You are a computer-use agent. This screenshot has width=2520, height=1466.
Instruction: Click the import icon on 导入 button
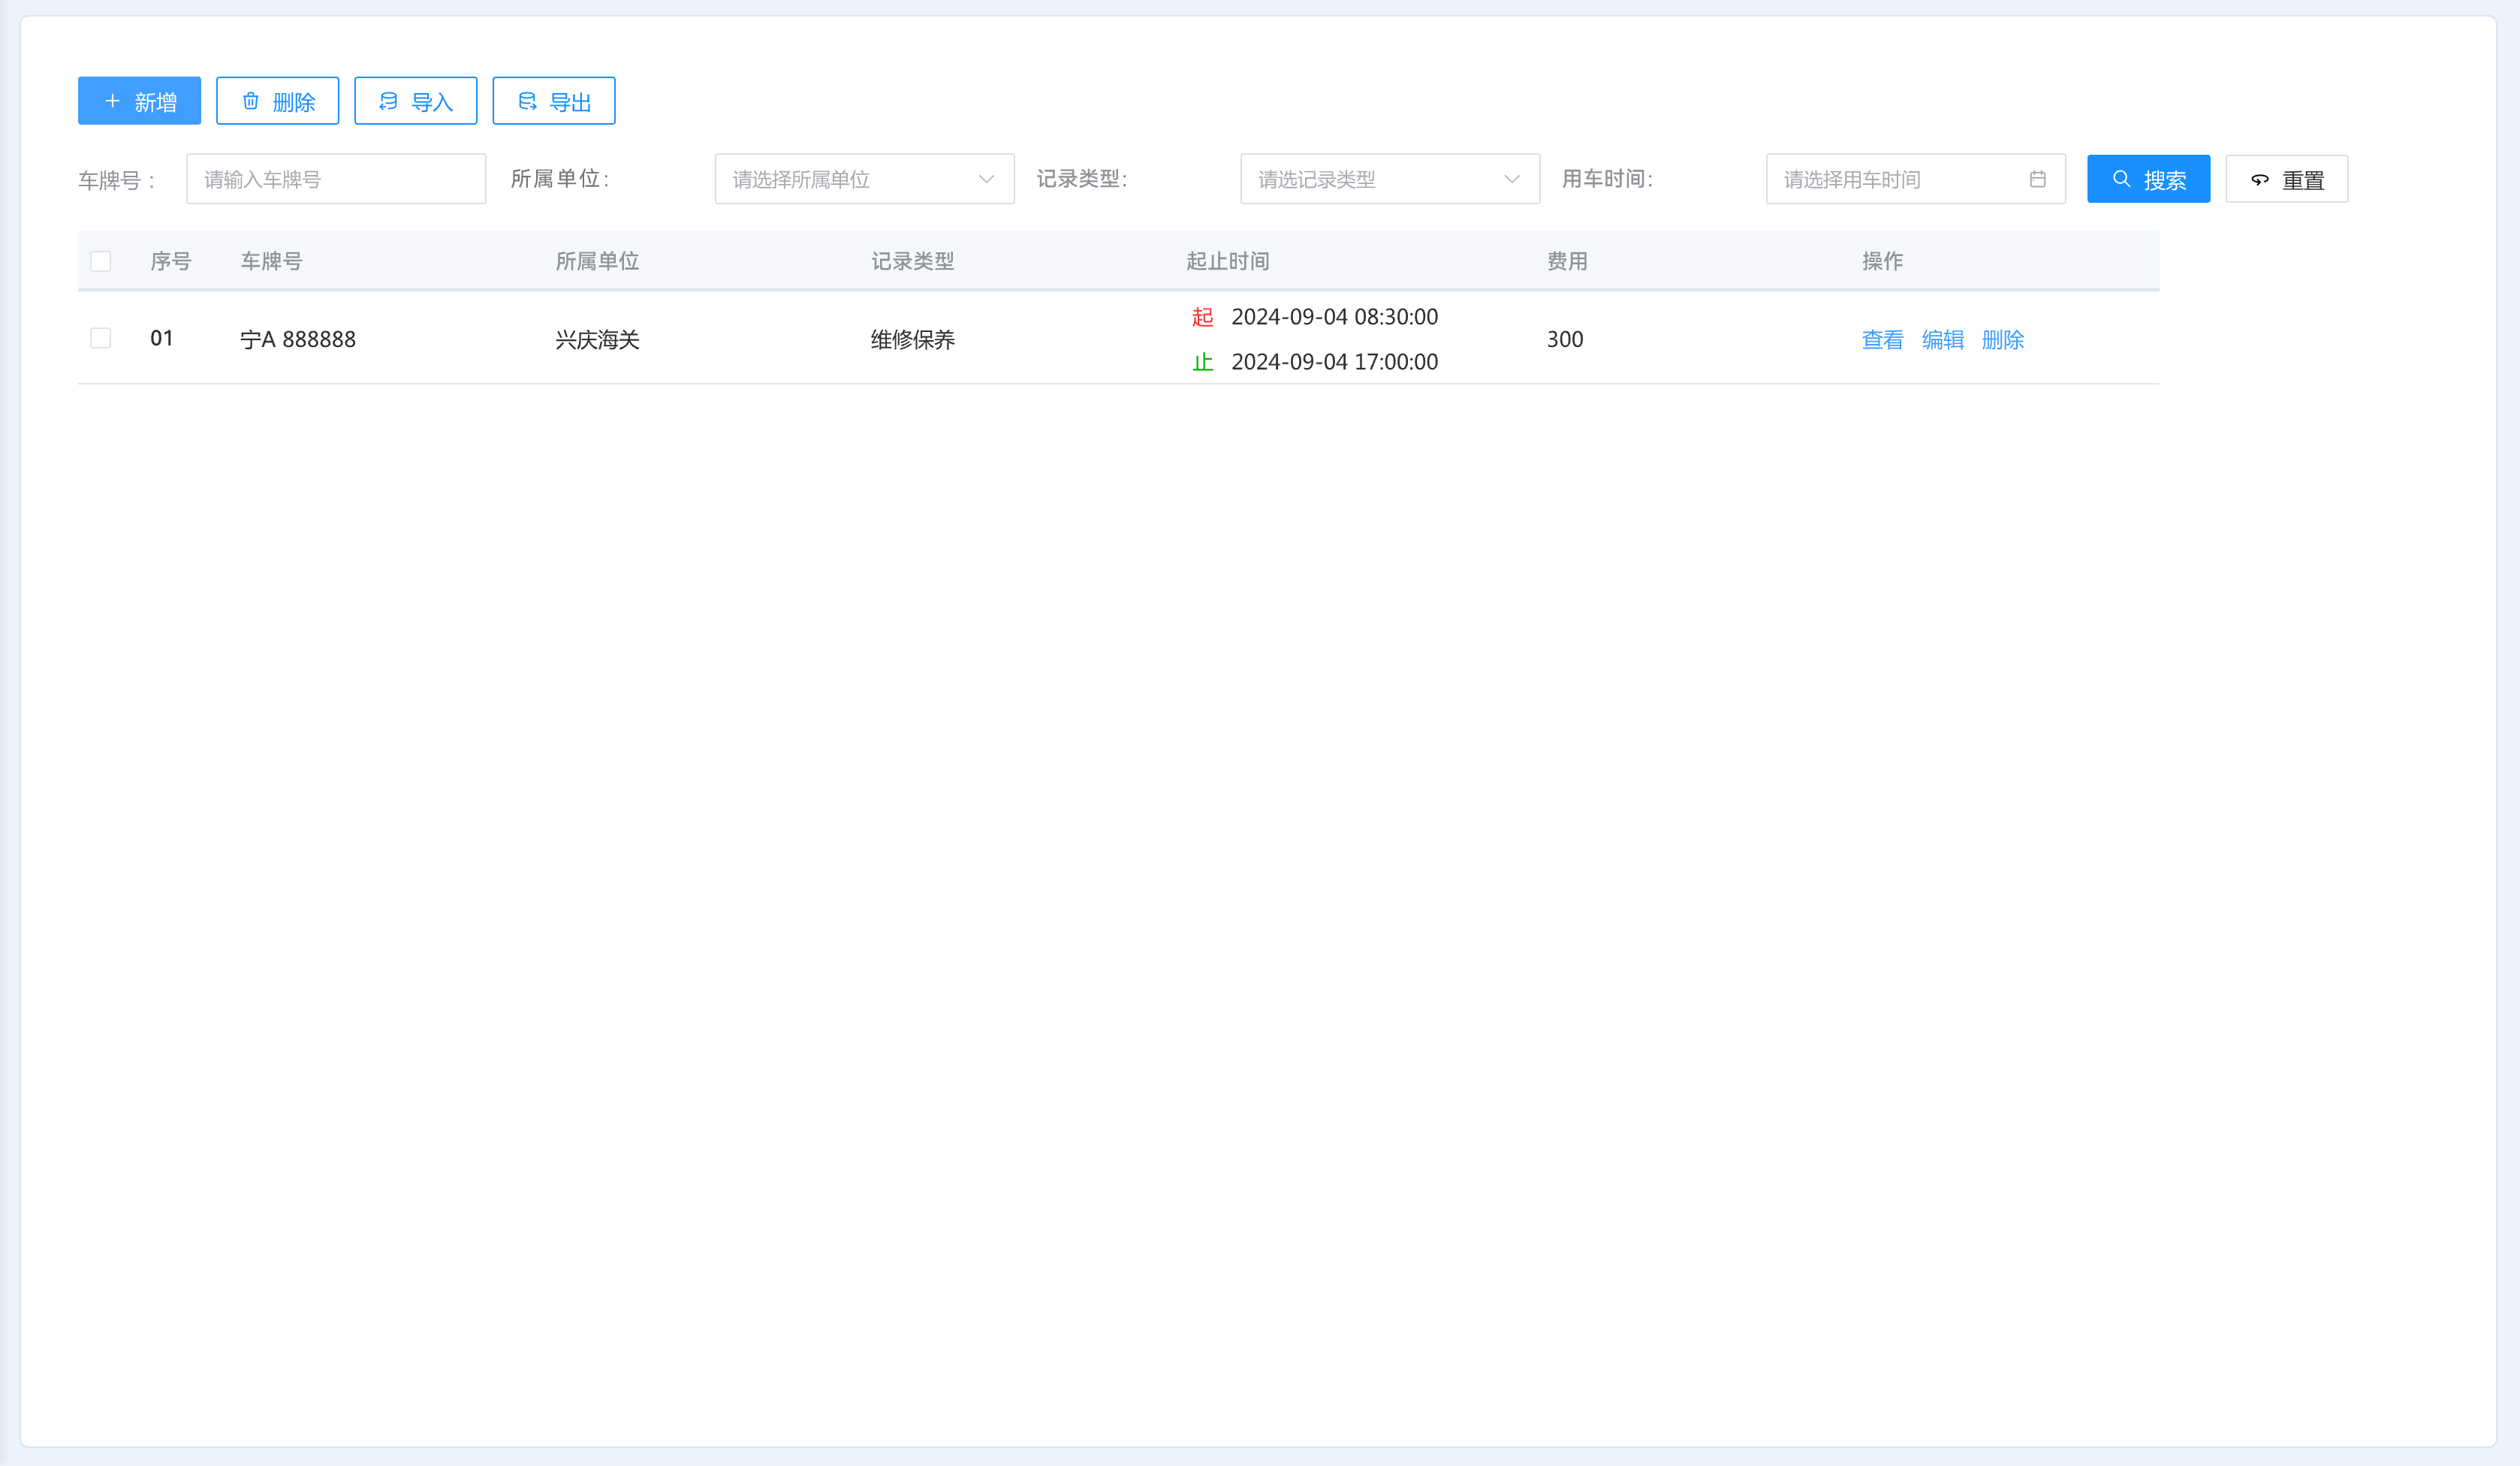[388, 101]
